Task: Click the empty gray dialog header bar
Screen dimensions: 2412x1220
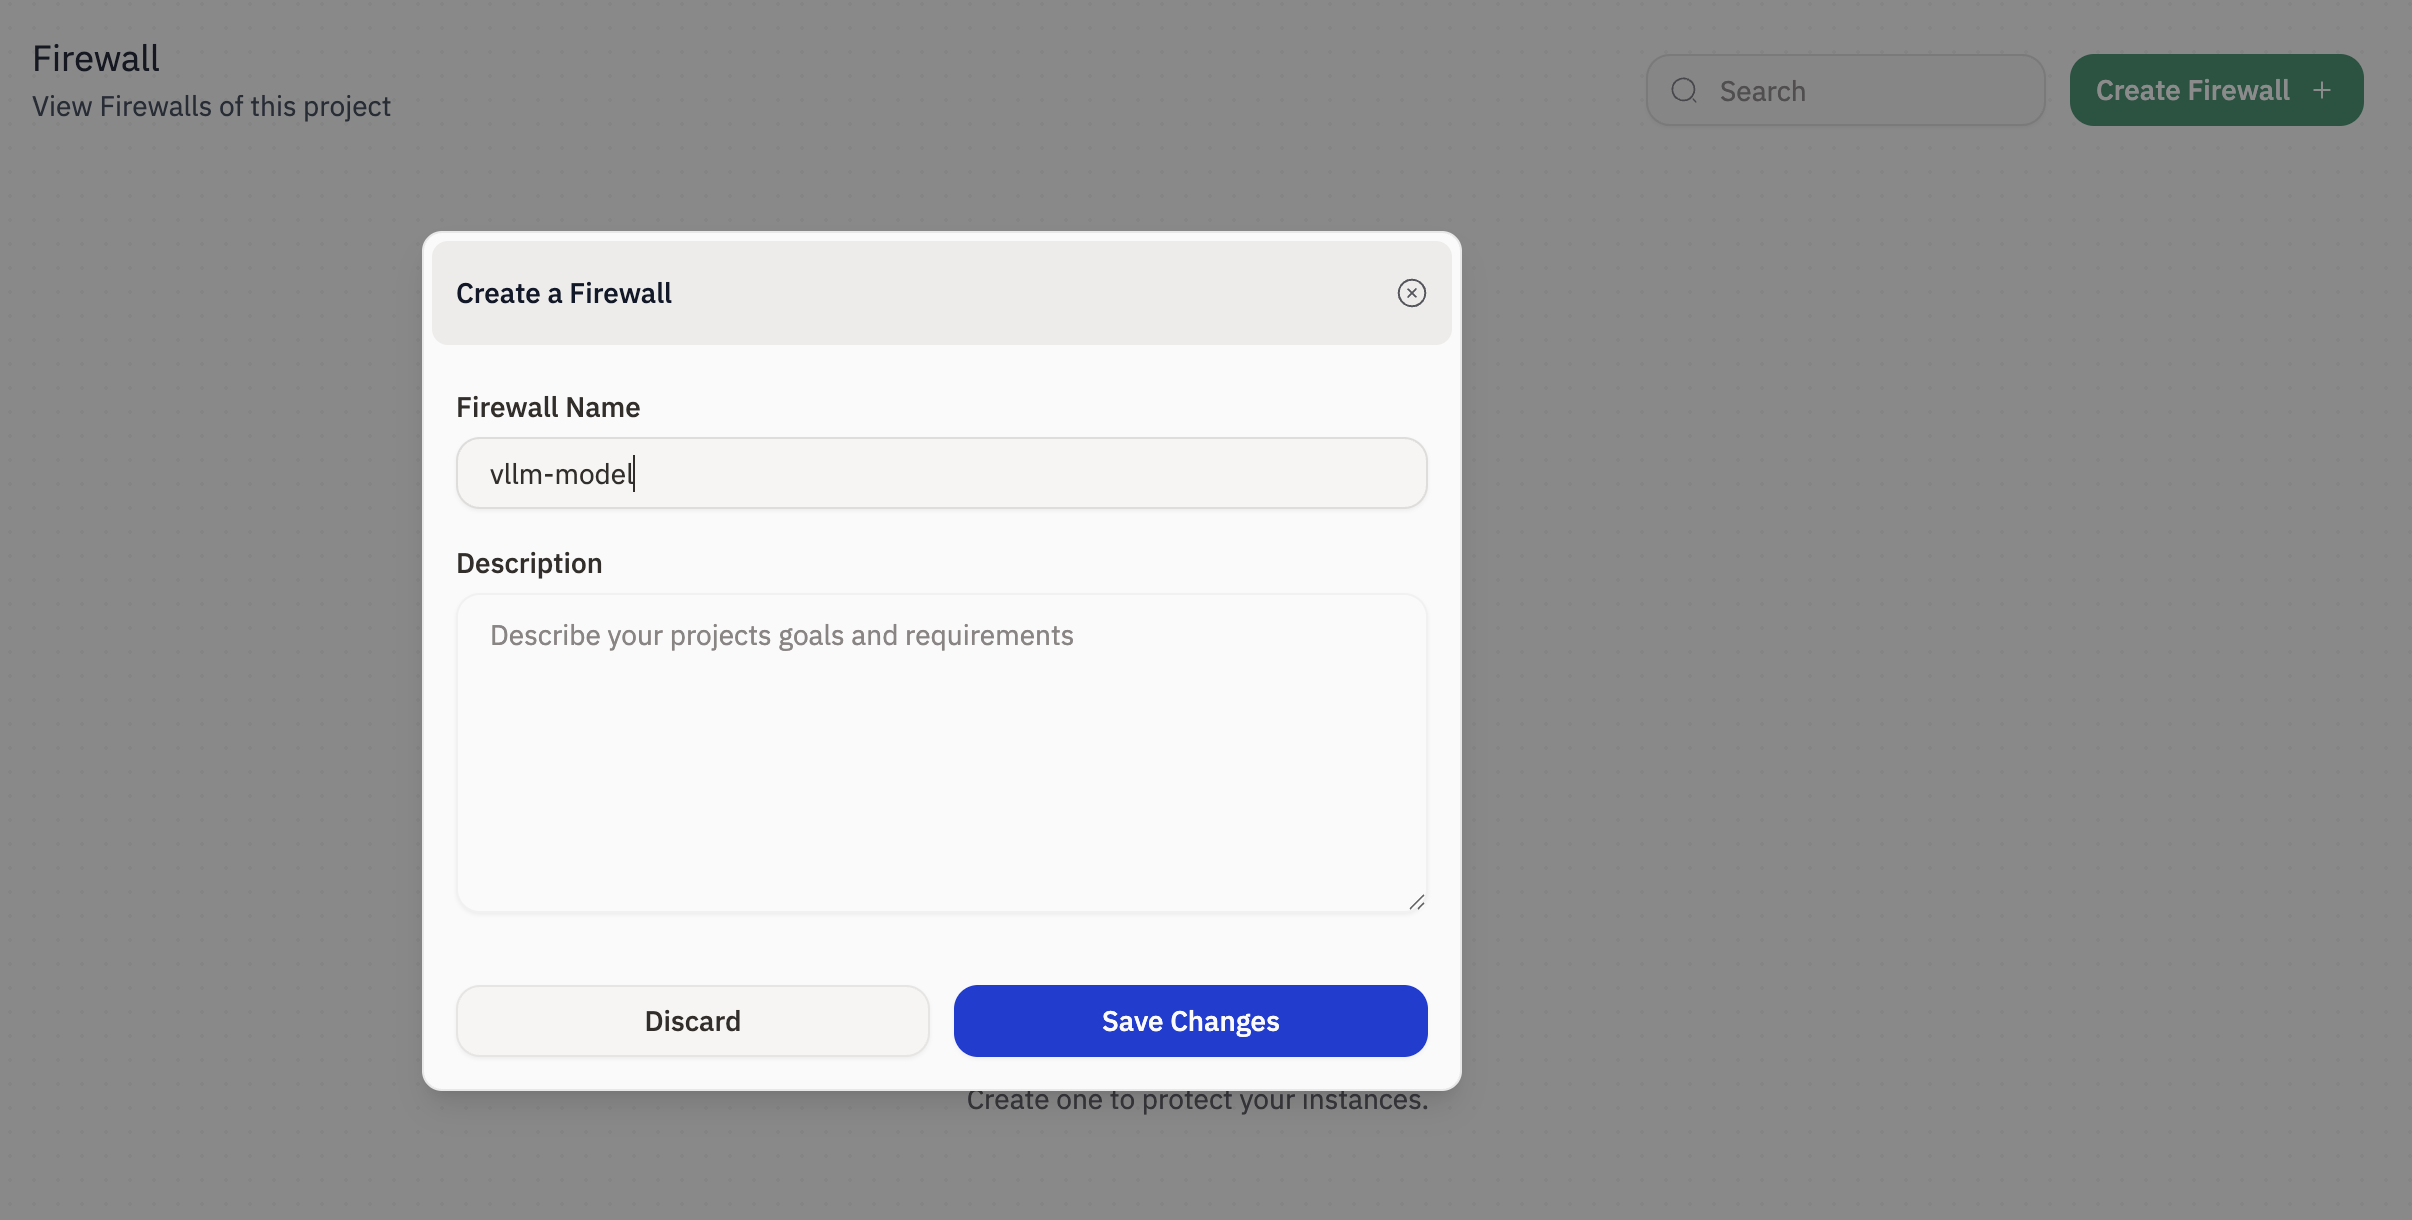Action: tap(1030, 293)
